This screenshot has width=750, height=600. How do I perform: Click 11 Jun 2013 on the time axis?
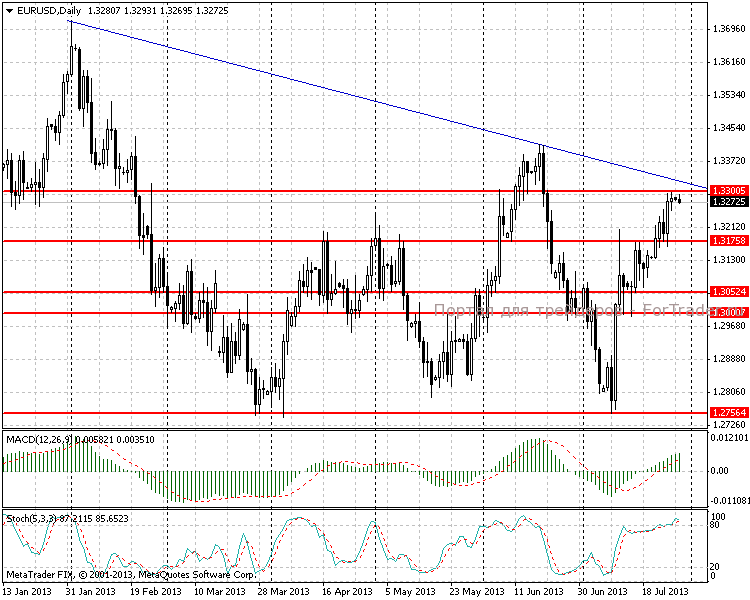click(539, 591)
